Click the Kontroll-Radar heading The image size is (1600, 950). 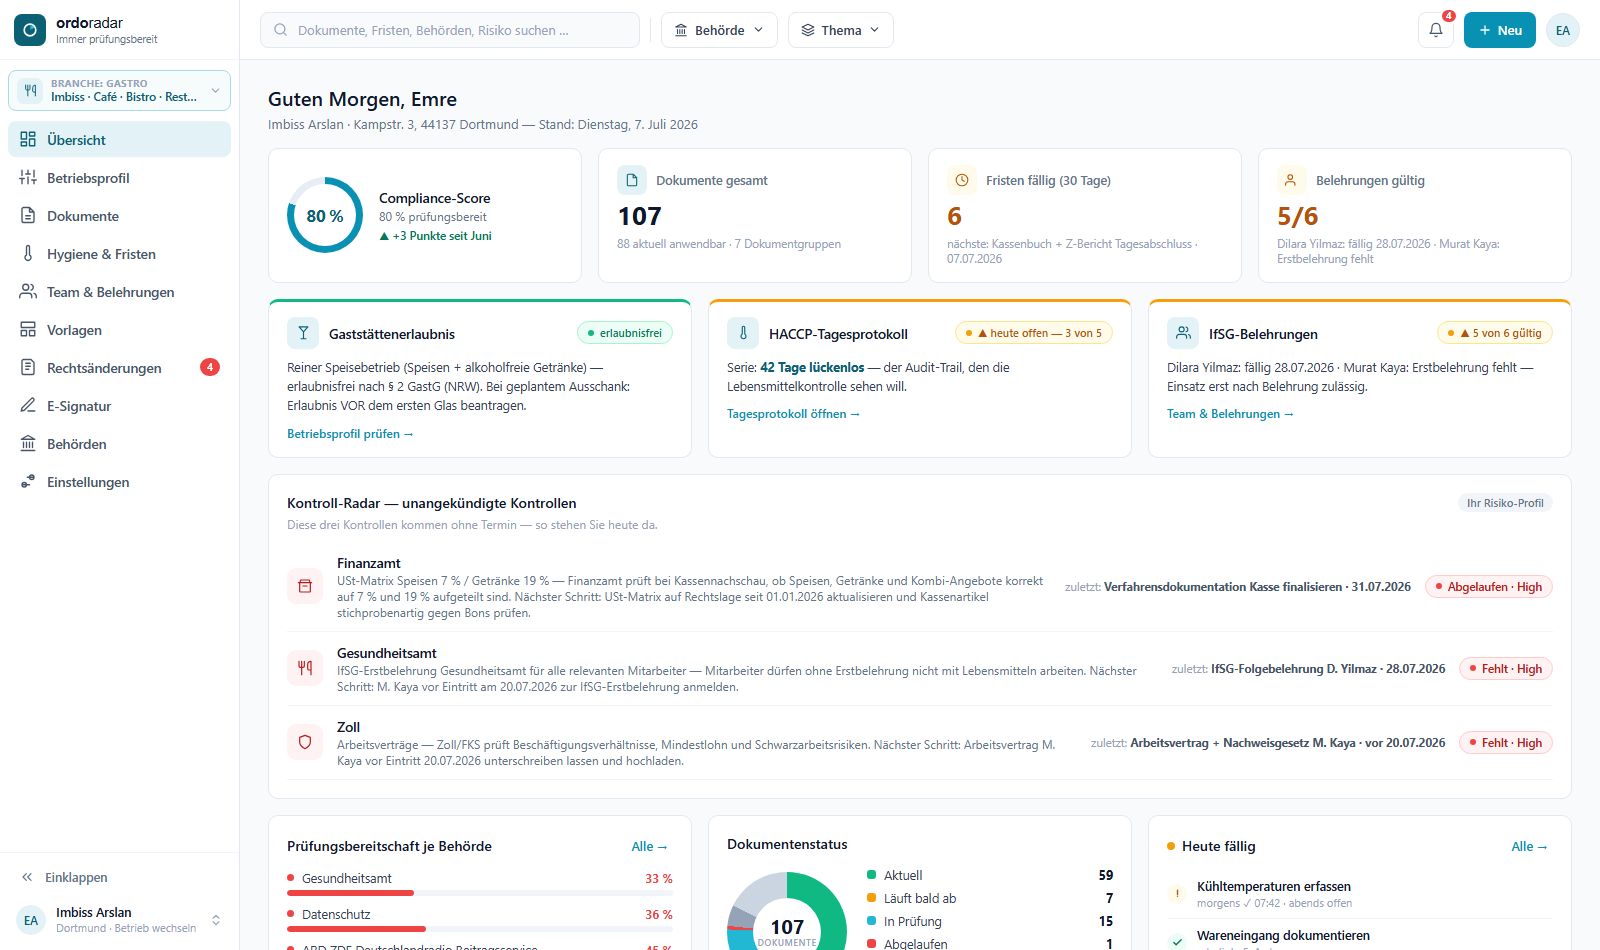point(432,503)
